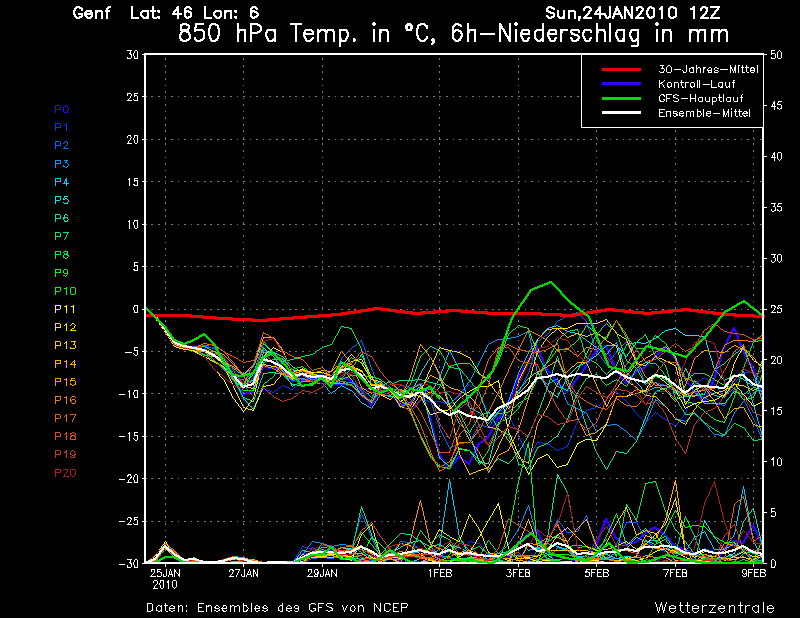The image size is (800, 618).
Task: Click the right-axis precipitation value 45
Action: coord(776,106)
